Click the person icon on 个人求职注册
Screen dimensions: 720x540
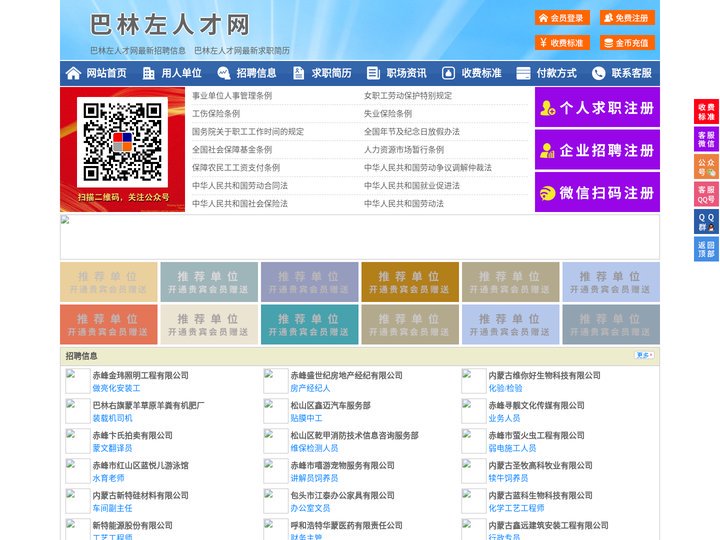(547, 108)
